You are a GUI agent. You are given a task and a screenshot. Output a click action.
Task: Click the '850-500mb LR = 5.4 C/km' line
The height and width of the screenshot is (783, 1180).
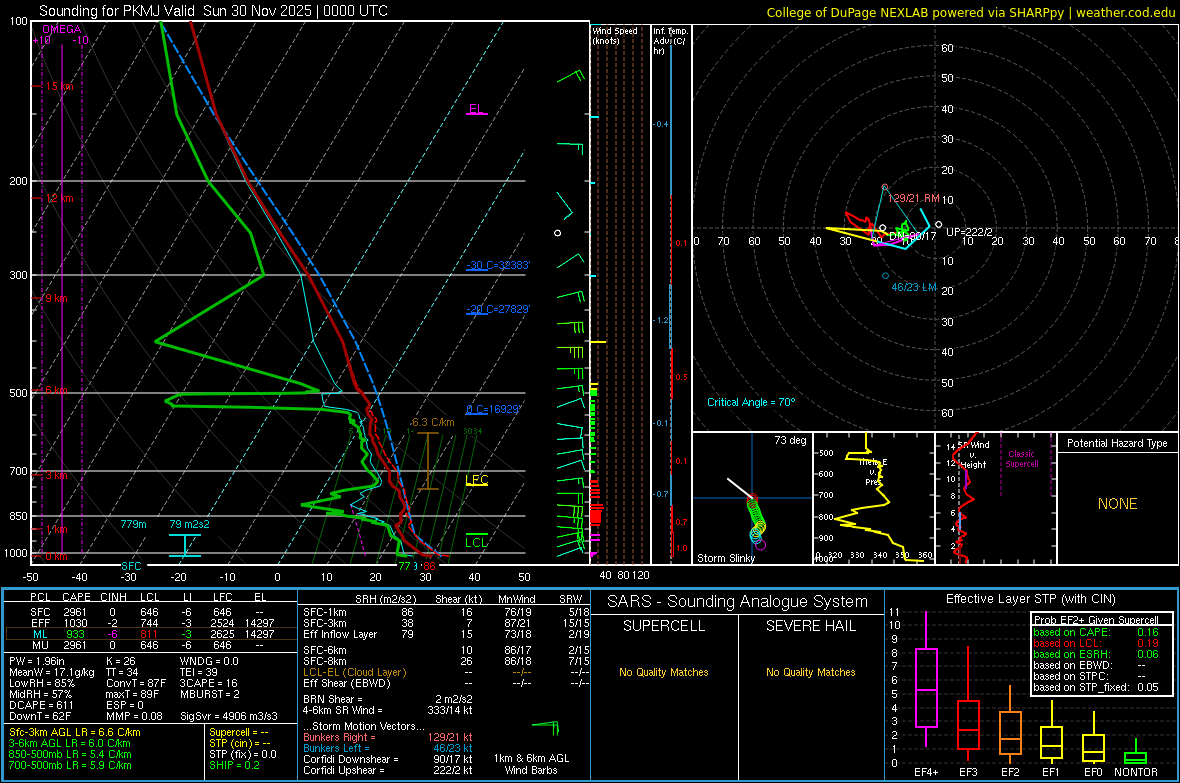(x=70, y=754)
